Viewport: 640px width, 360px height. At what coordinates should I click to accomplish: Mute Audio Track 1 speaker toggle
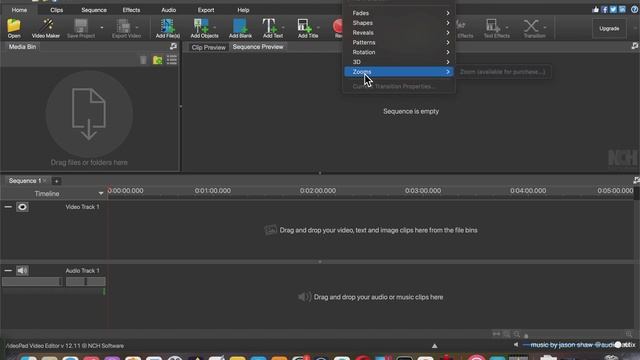point(22,270)
